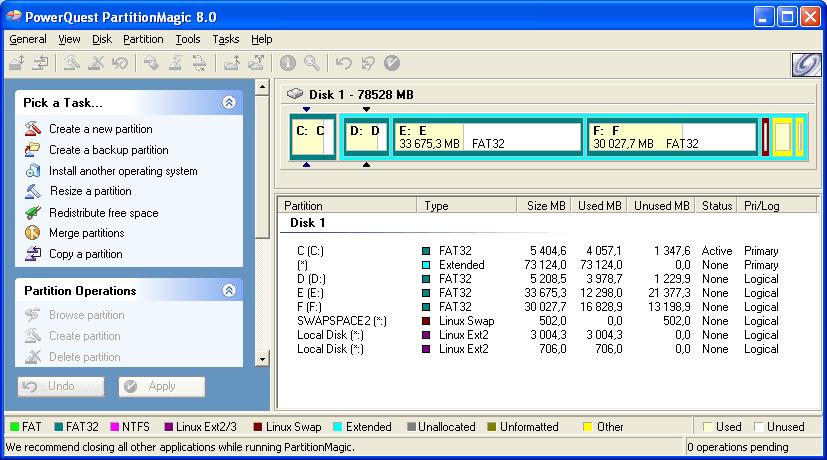Click the grayed Browse partition icon

33,314
